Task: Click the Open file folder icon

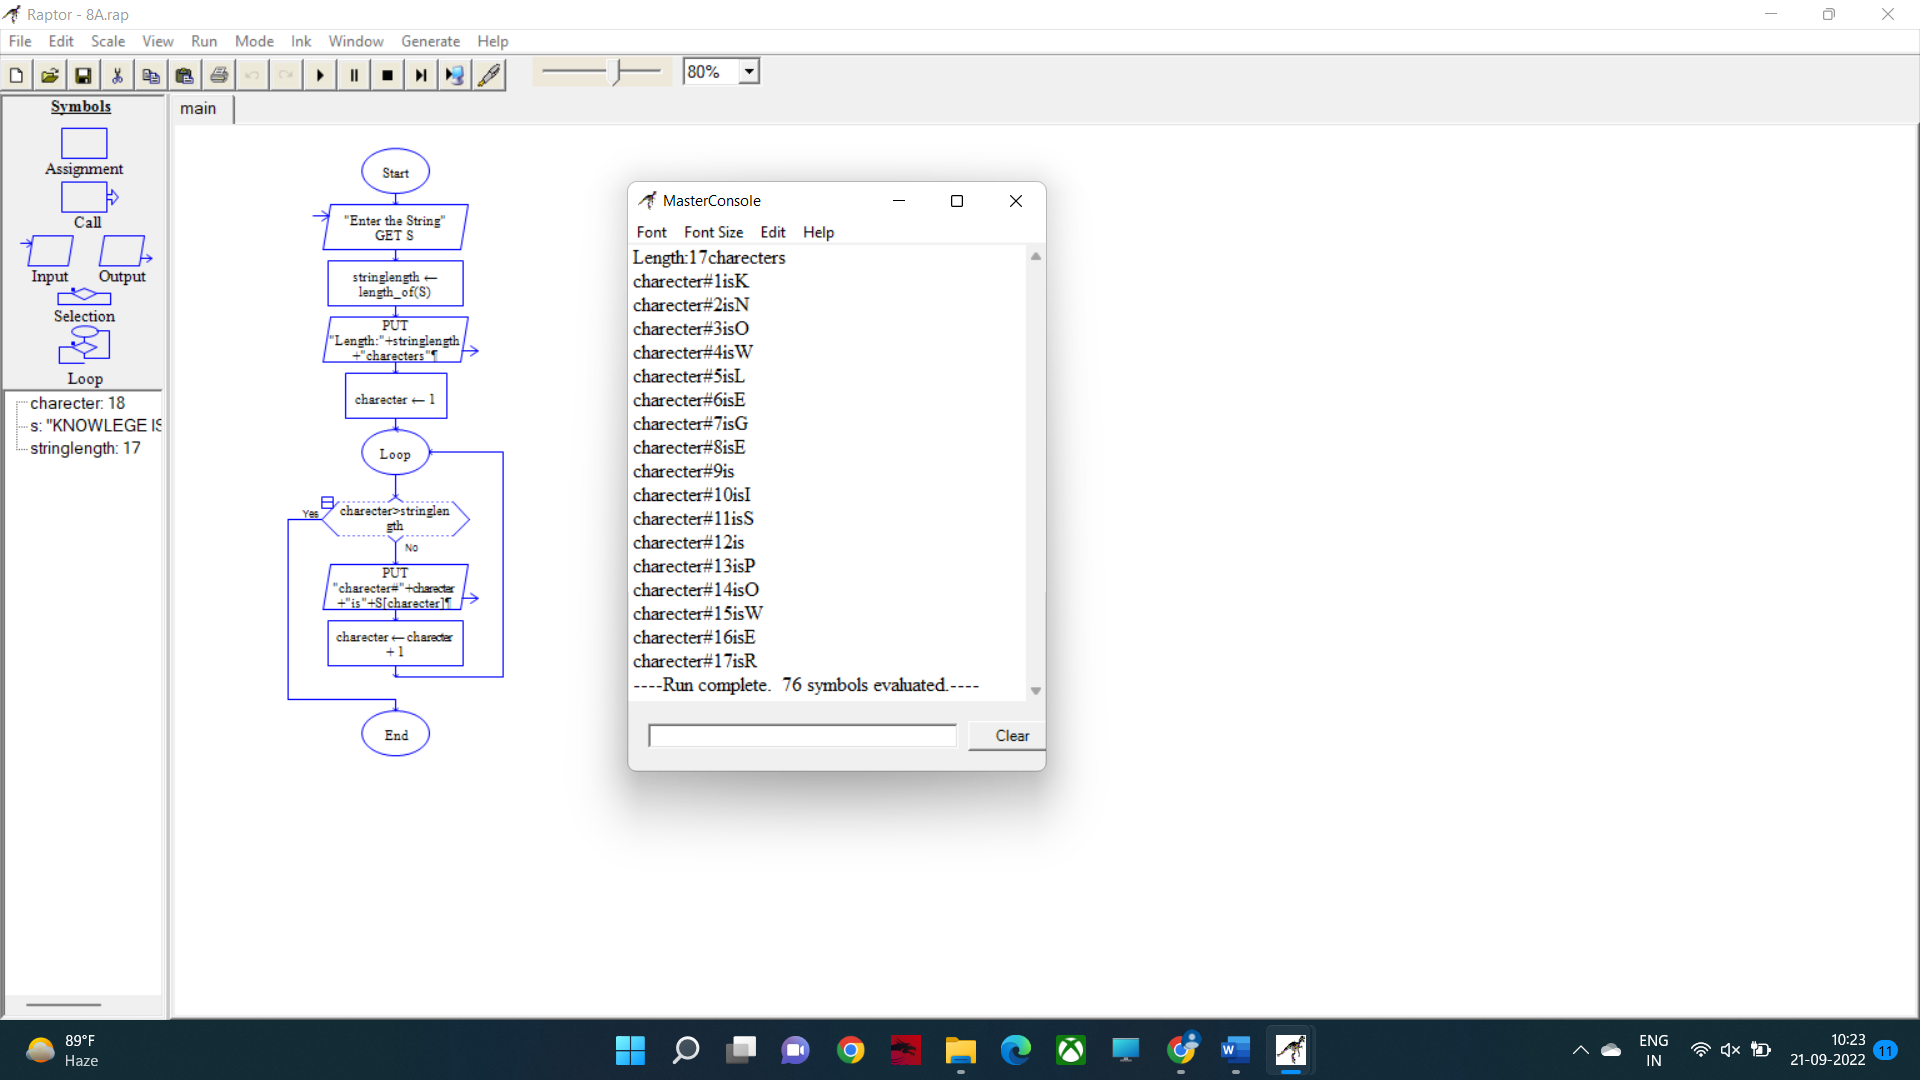Action: point(49,75)
